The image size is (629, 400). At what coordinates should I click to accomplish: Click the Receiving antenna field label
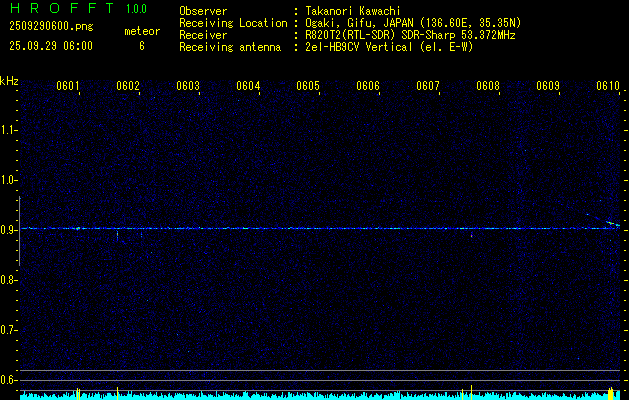point(230,47)
